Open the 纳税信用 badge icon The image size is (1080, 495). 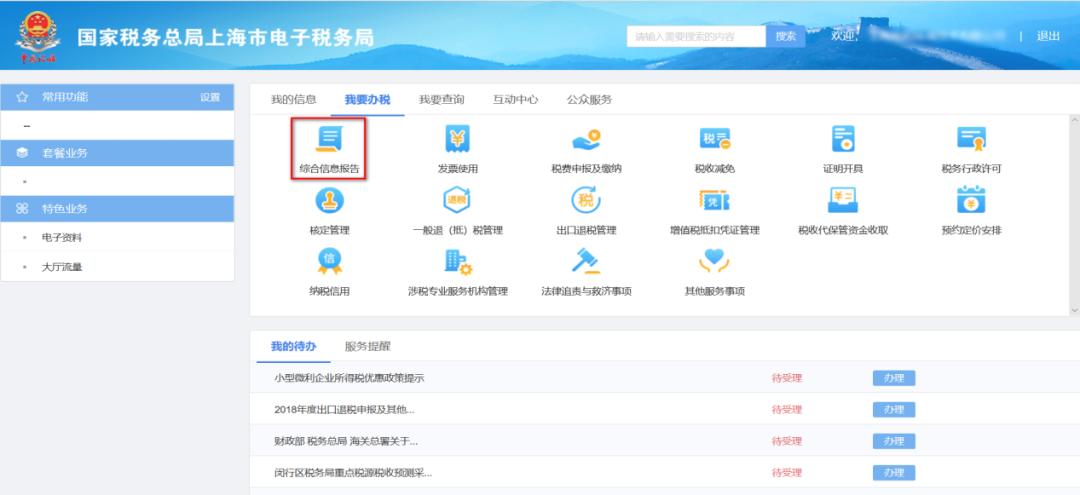coord(329,261)
